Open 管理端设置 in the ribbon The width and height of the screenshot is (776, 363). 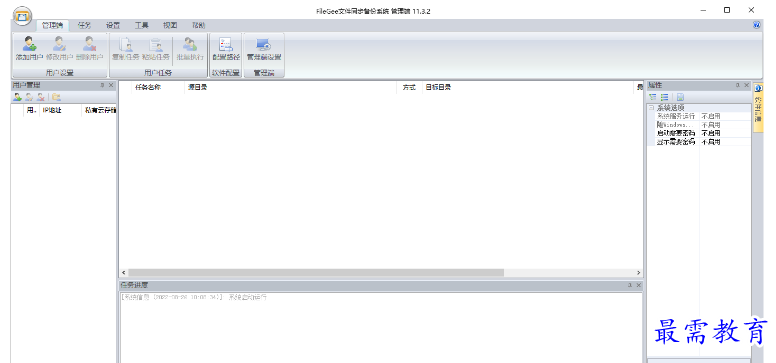[x=264, y=49]
